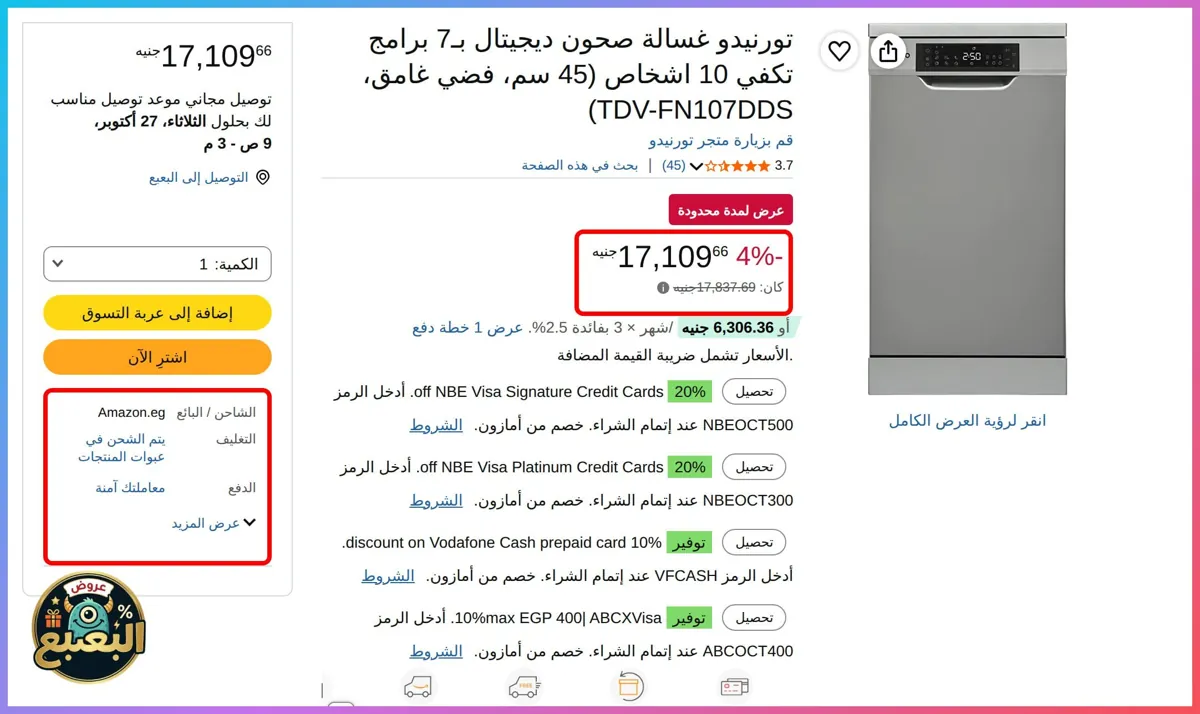
Task: Click 'يتم الشحن في عبوات المنتجات' packaging link
Action: pyautogui.click(x=122, y=448)
